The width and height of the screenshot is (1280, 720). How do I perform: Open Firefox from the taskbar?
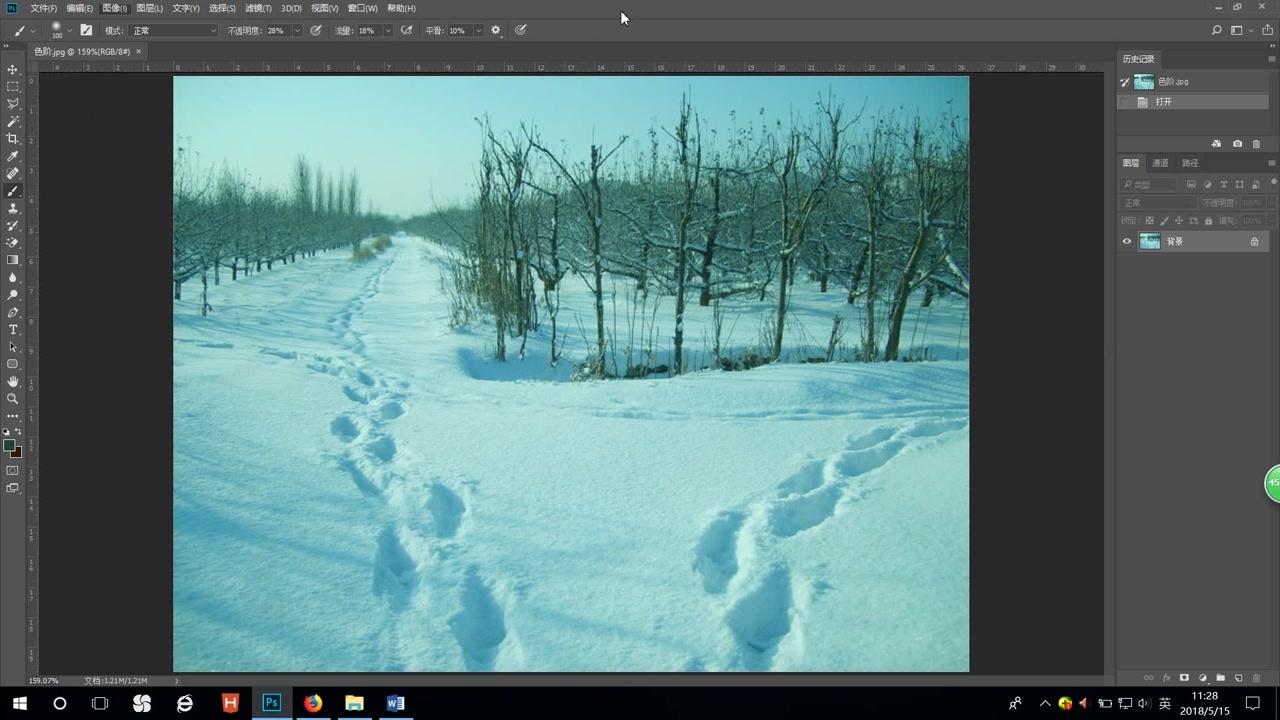pos(313,703)
